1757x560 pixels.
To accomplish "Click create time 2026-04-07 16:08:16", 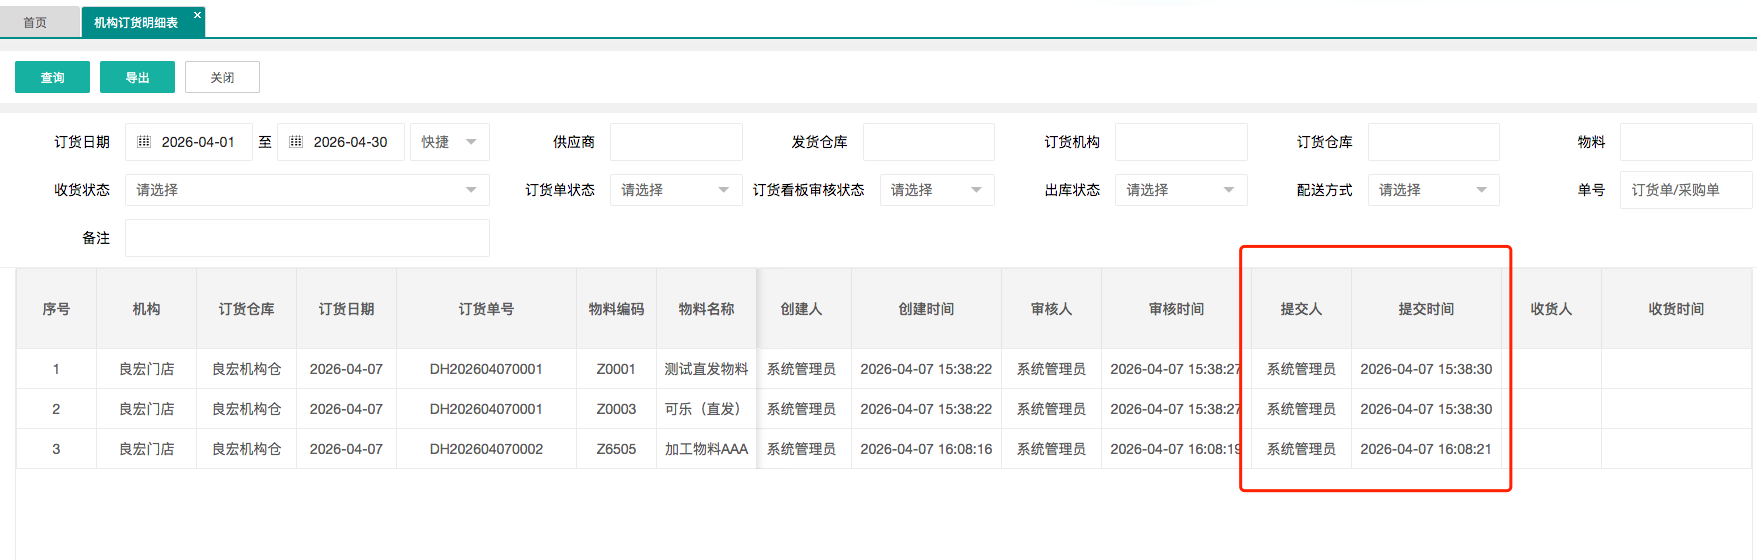I will point(927,449).
